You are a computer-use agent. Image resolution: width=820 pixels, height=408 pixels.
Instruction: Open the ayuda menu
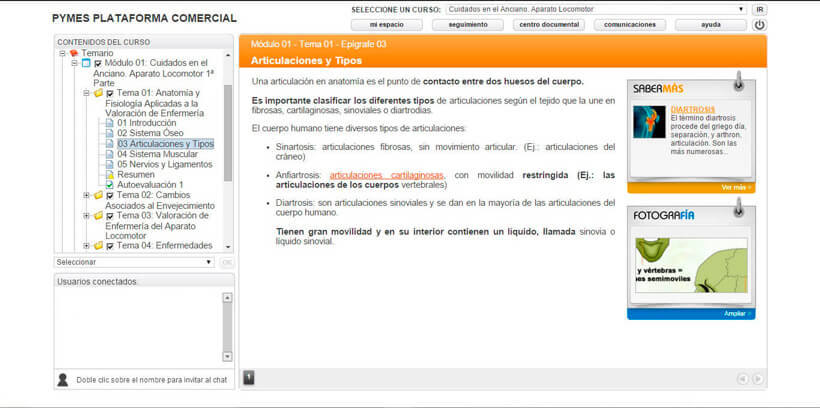point(711,25)
